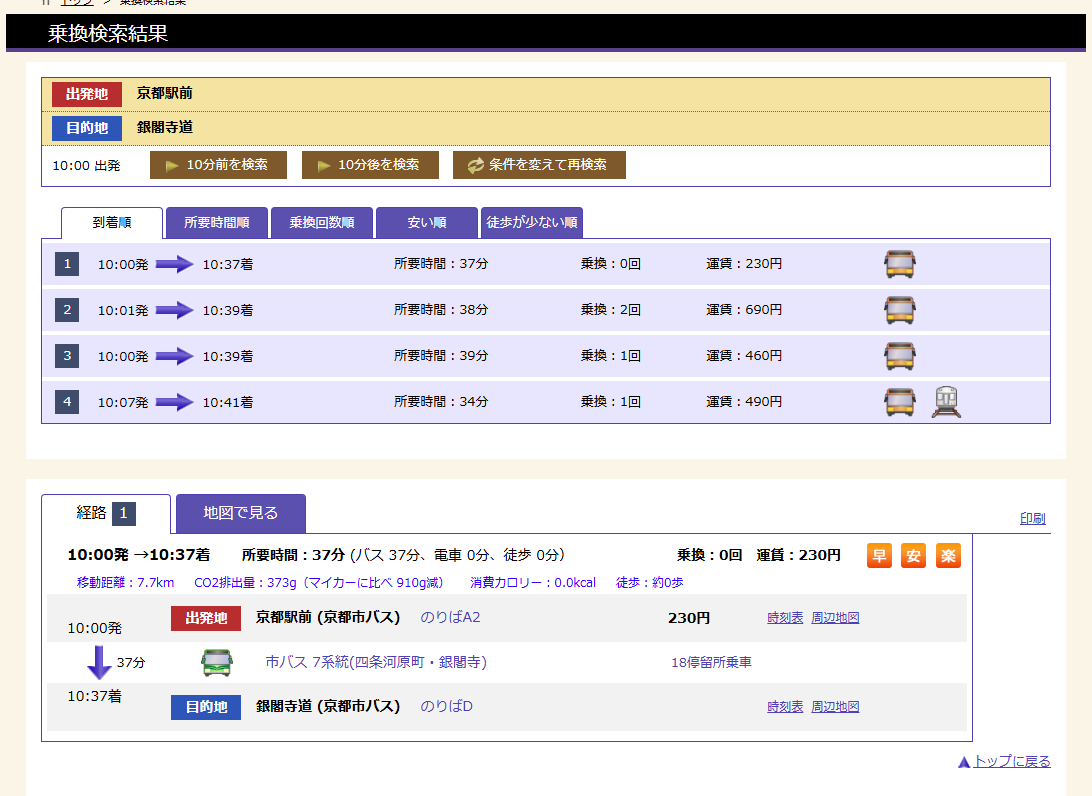
Task: Select route number 1 badge in results
Action: [x=67, y=264]
